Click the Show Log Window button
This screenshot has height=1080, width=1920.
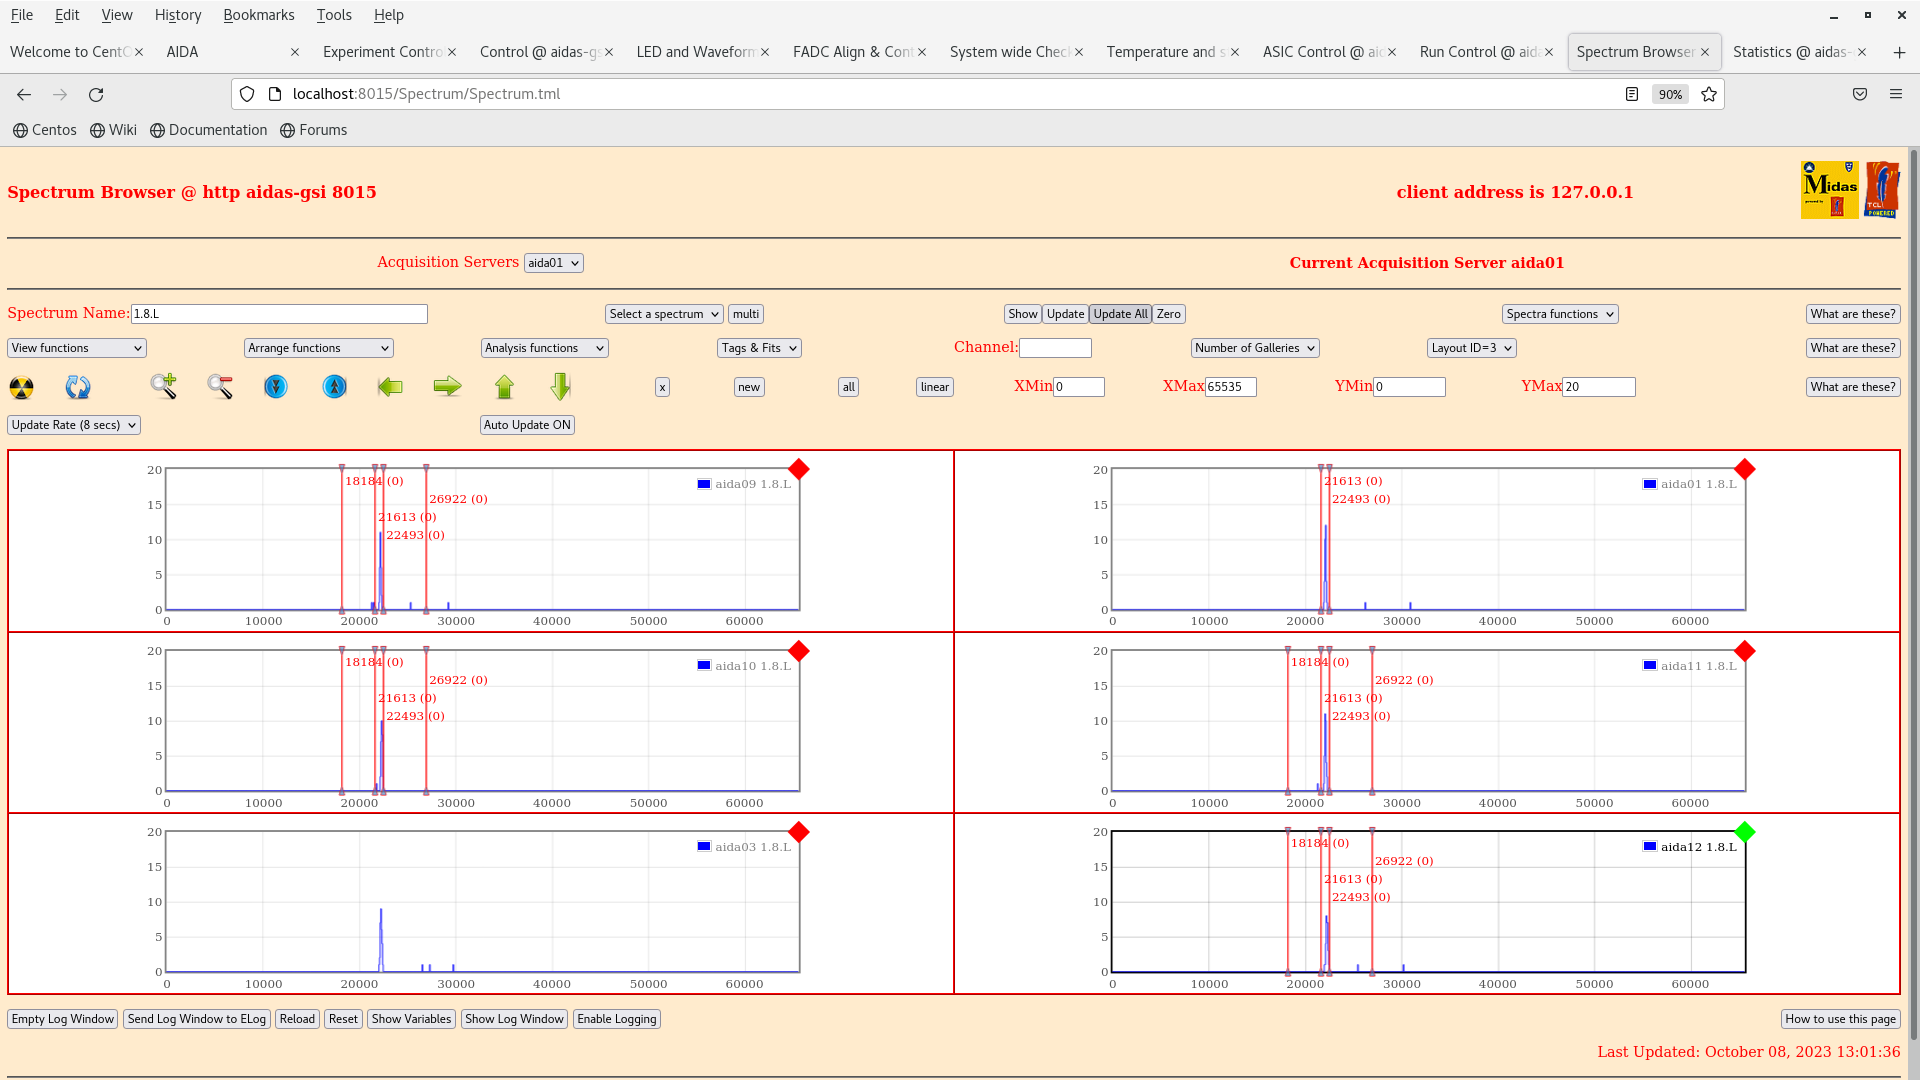pos(514,1019)
